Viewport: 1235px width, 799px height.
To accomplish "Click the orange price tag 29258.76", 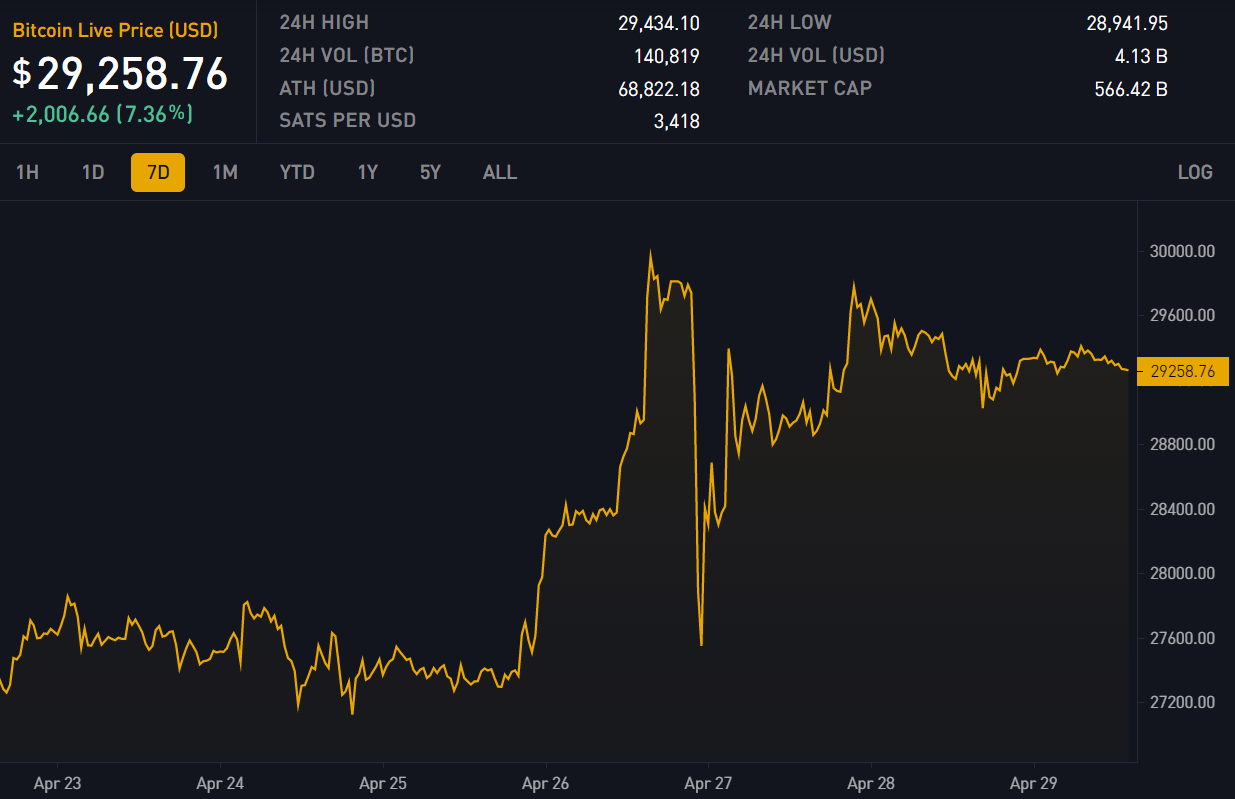I will [1183, 371].
